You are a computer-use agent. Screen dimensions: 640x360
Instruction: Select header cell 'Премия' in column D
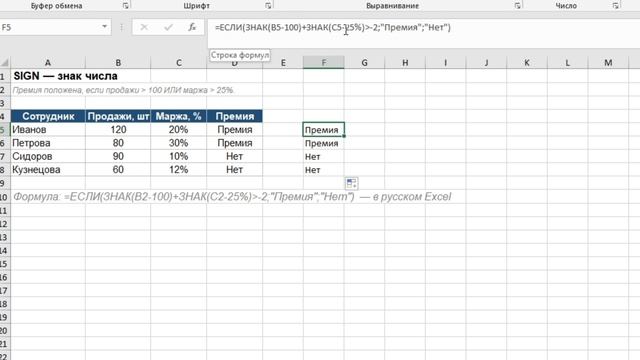[235, 116]
